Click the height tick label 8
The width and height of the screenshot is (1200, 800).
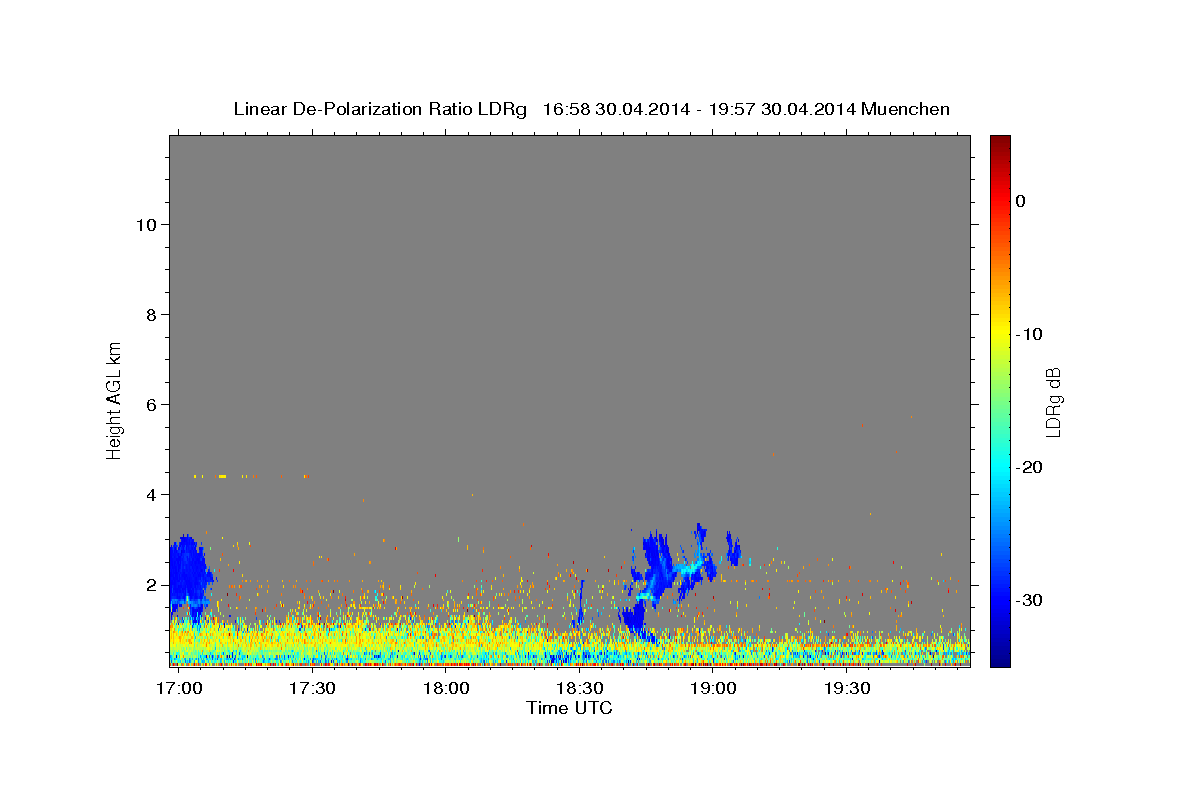click(x=151, y=315)
